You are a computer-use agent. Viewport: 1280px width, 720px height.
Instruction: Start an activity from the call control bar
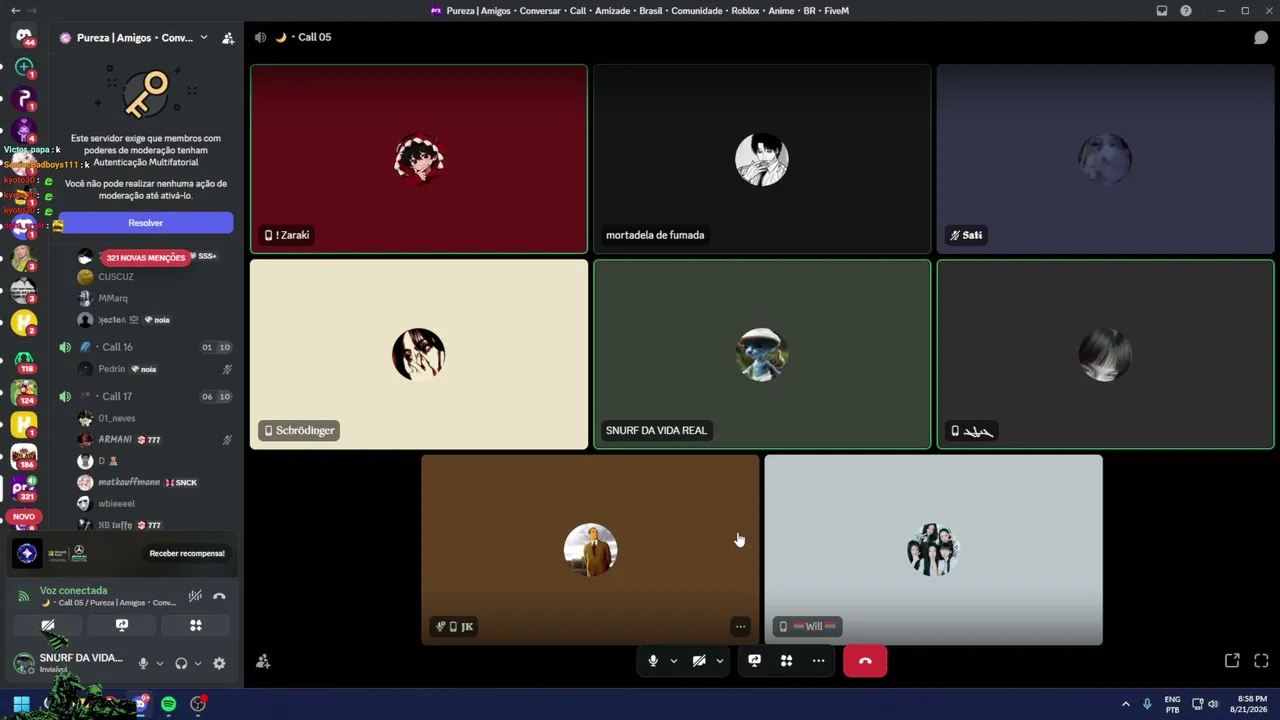pyautogui.click(x=787, y=661)
